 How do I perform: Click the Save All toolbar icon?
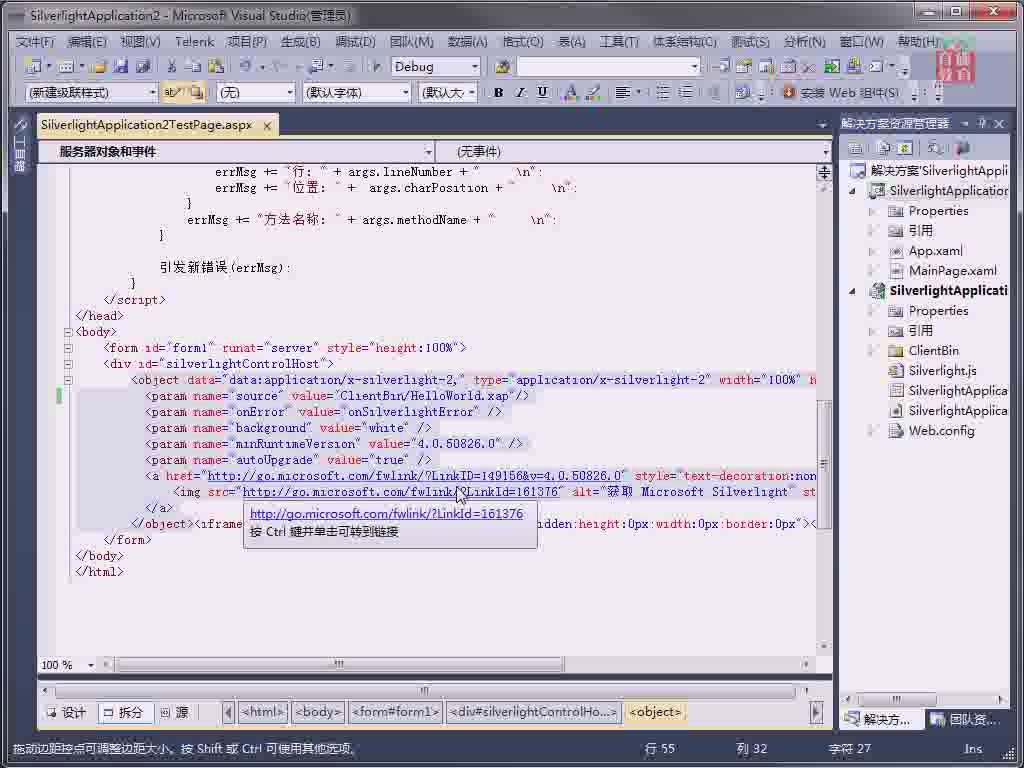(142, 66)
